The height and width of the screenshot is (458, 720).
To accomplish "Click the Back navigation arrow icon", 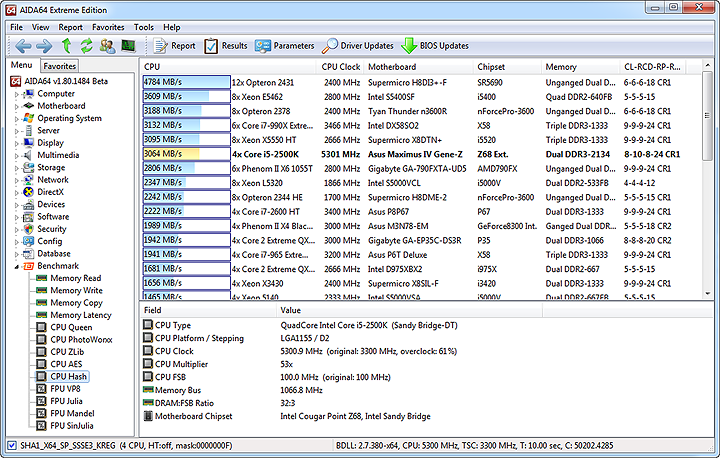I will click(x=23, y=46).
